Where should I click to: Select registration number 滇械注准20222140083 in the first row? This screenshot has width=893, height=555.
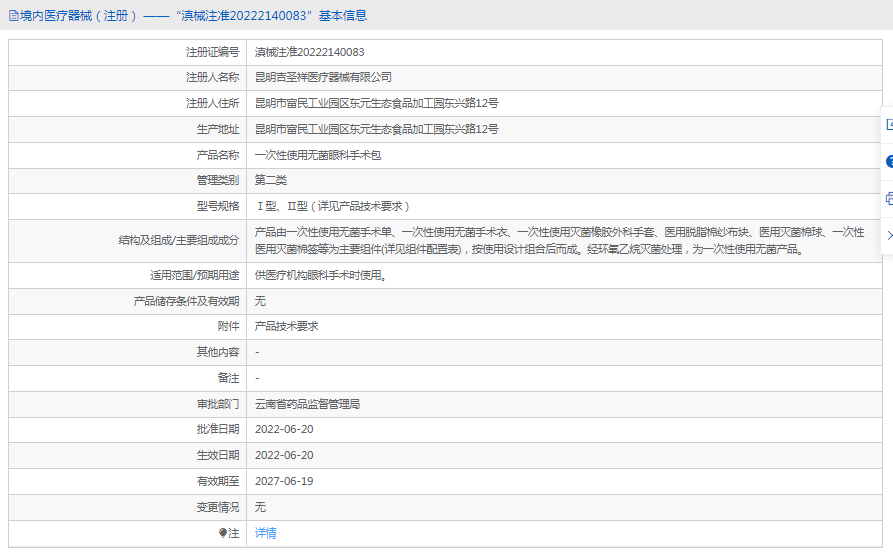pyautogui.click(x=309, y=52)
